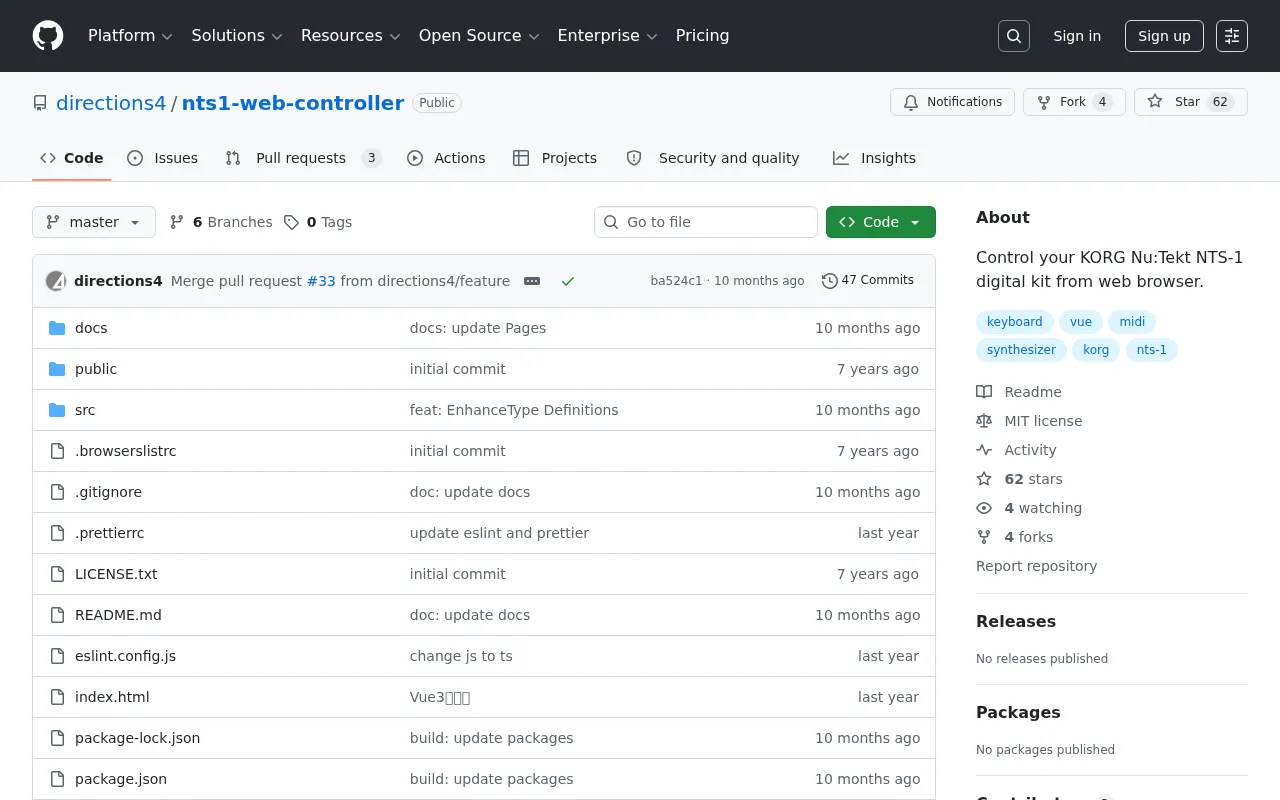
Task: Open the Packages section heading
Action: pos(1018,712)
